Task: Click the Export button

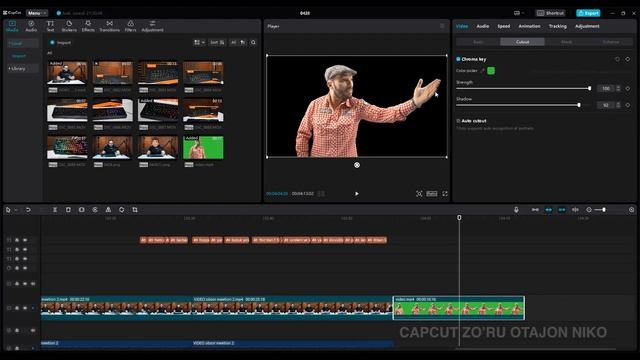Action: (x=588, y=13)
